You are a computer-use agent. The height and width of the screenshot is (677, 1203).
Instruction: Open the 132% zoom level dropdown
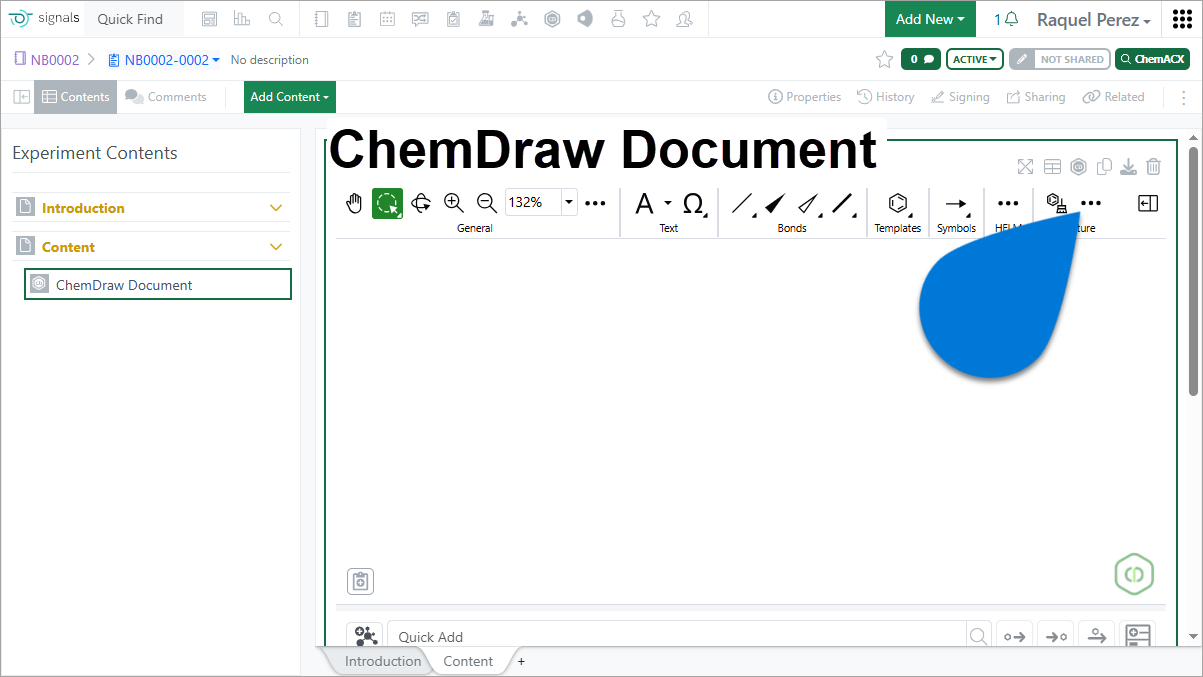pyautogui.click(x=569, y=203)
